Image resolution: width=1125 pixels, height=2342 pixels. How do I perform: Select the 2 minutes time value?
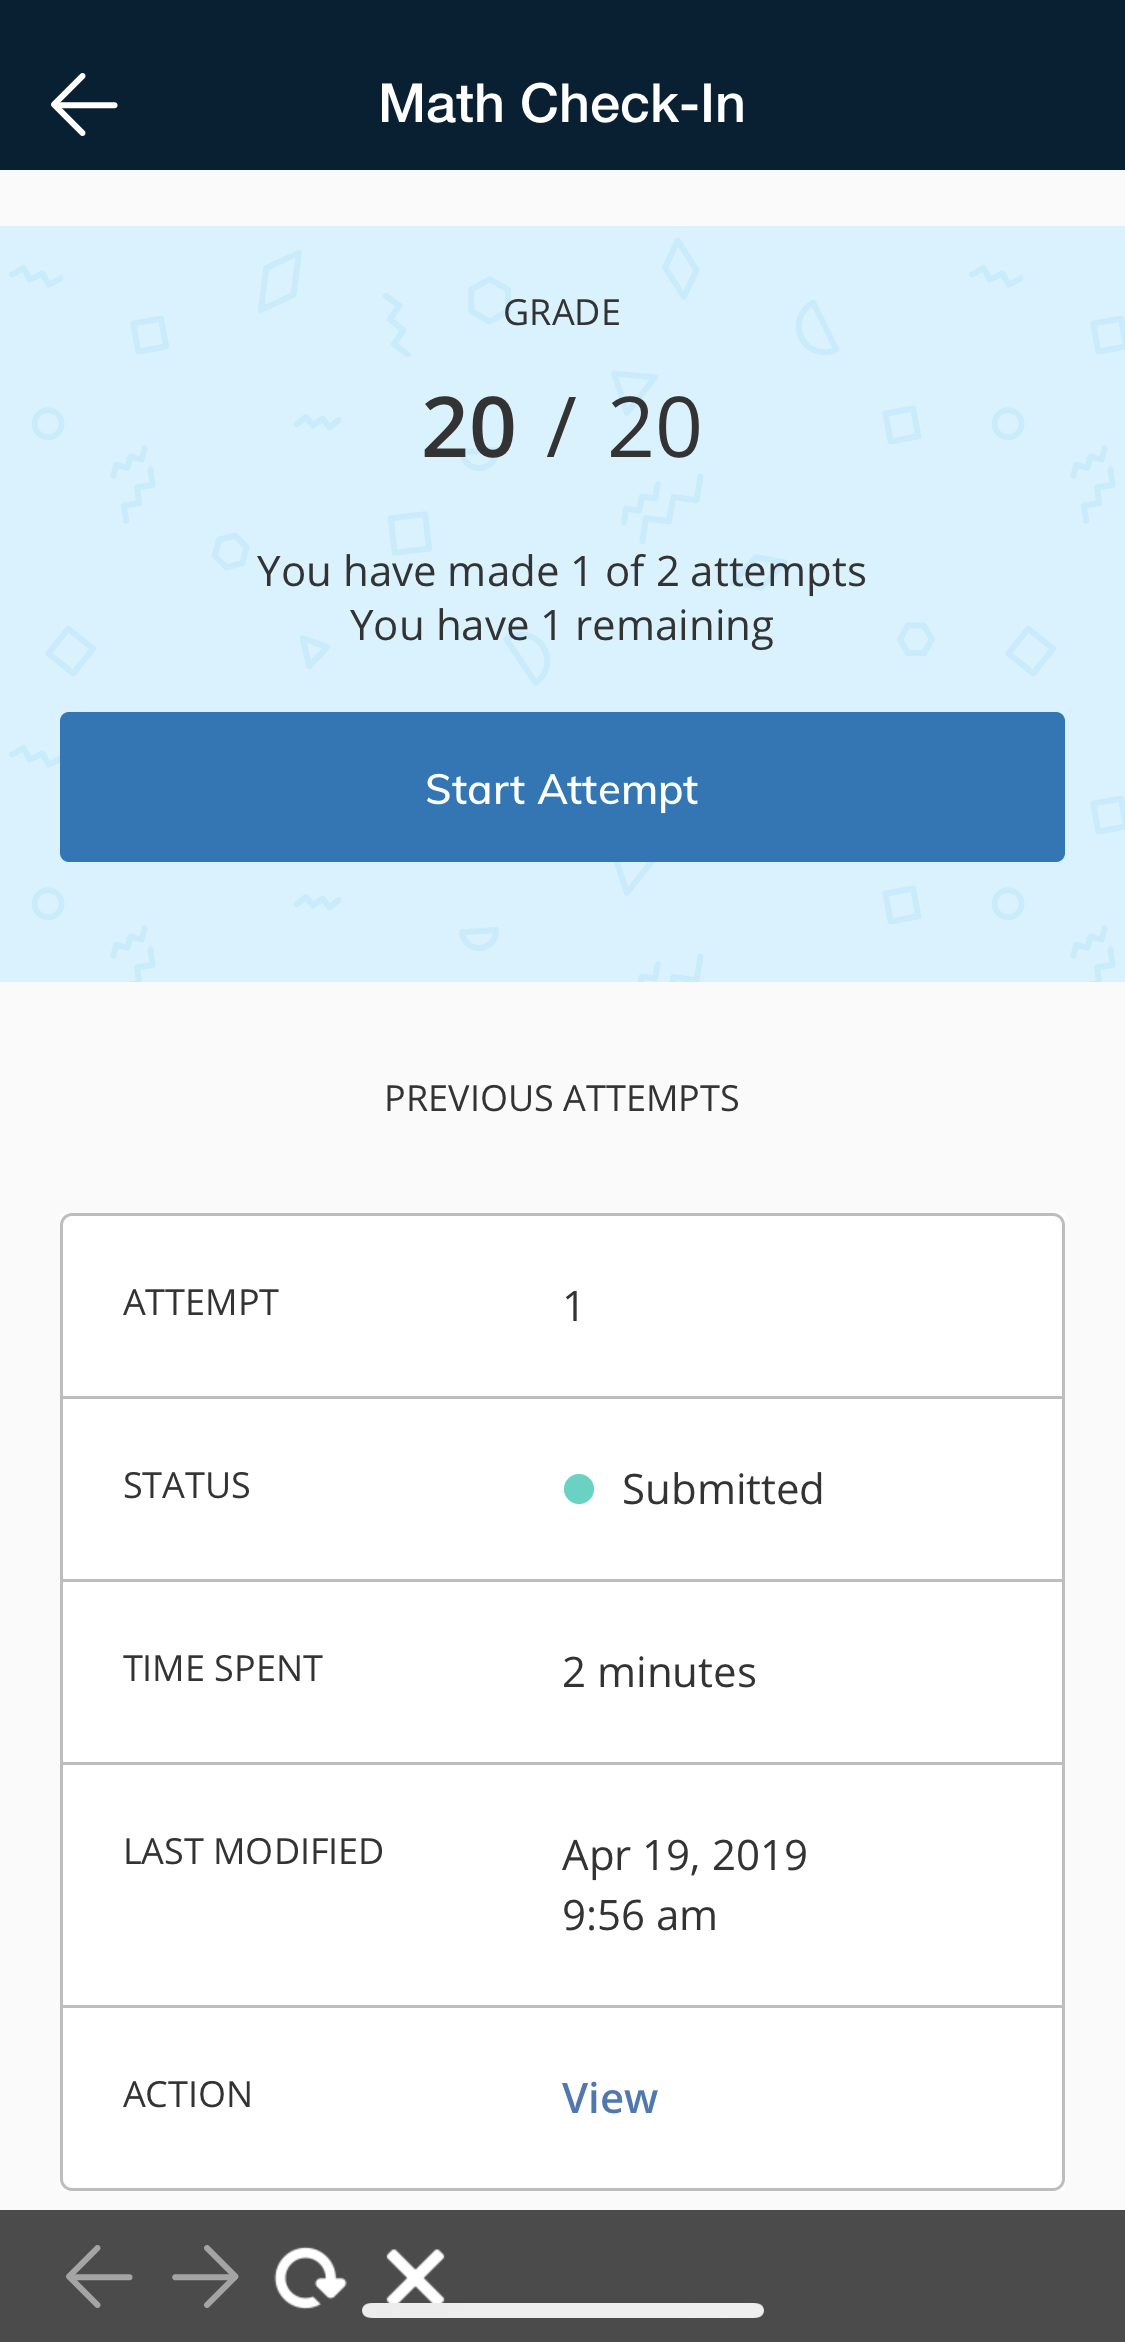point(659,1672)
